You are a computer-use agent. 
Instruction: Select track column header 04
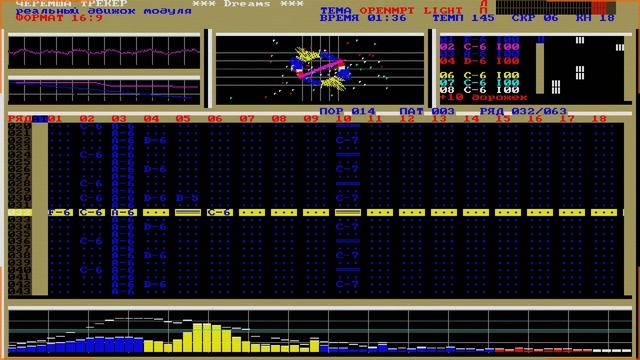(x=151, y=119)
